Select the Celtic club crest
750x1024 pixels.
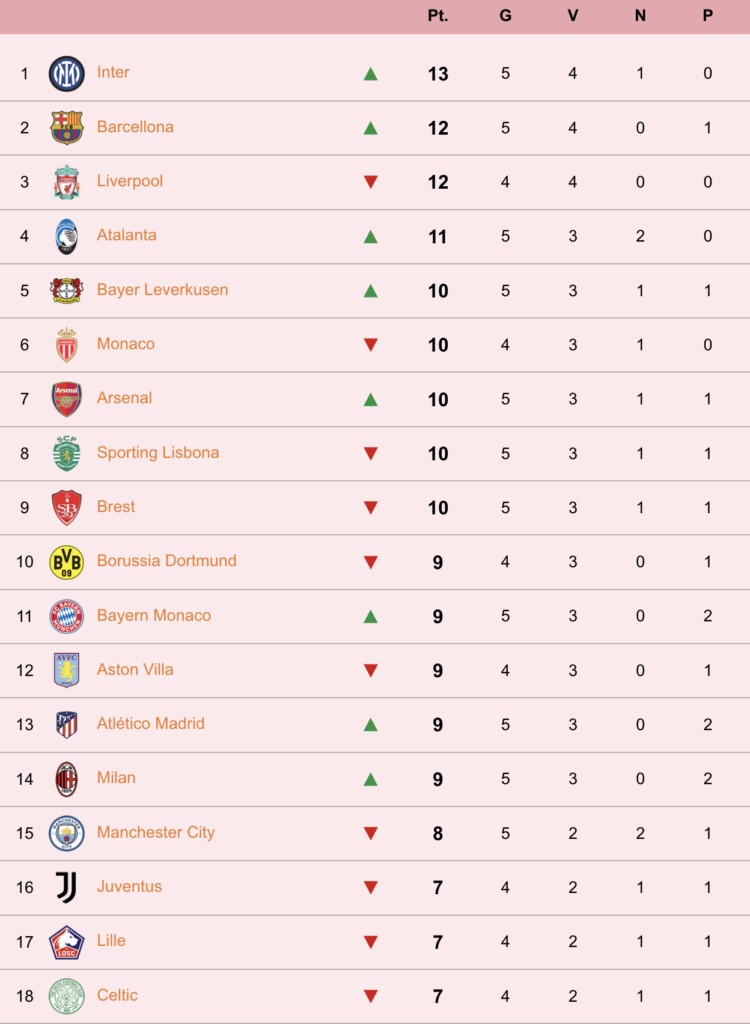pyautogui.click(x=67, y=996)
